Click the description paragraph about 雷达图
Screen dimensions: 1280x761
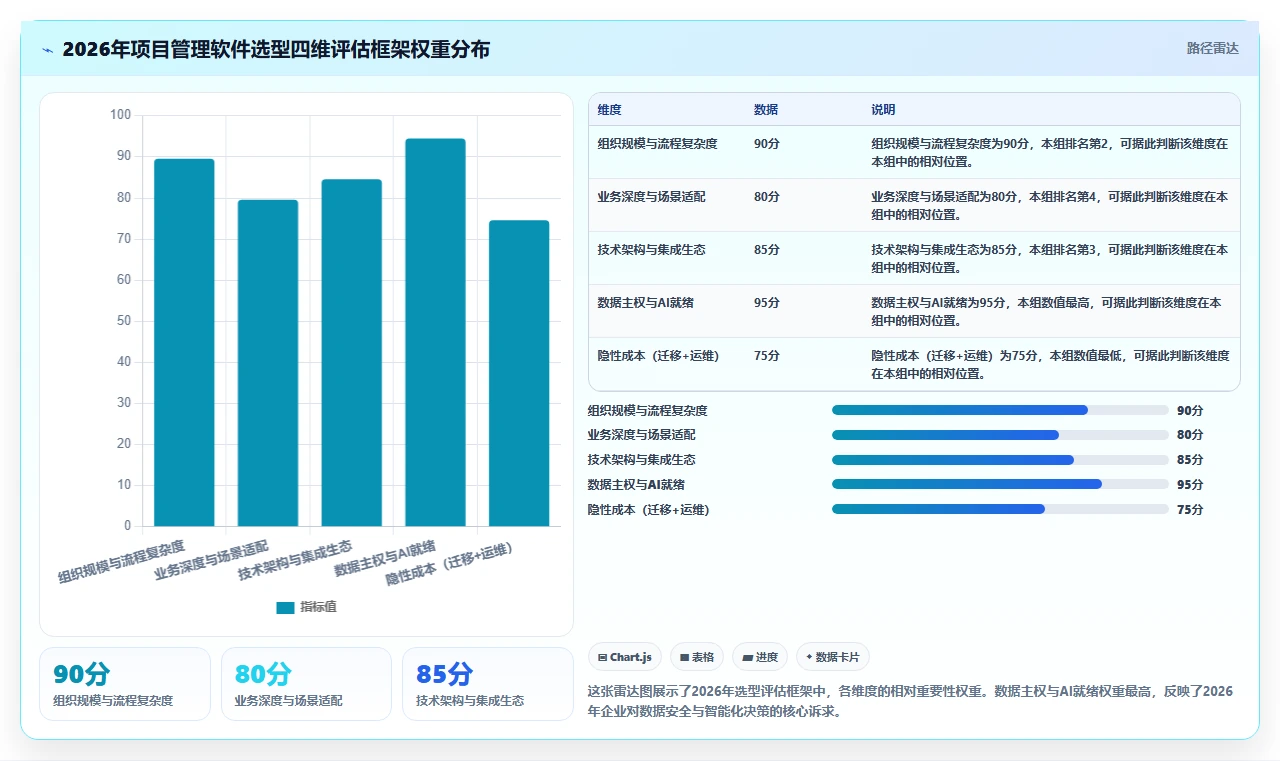point(911,701)
